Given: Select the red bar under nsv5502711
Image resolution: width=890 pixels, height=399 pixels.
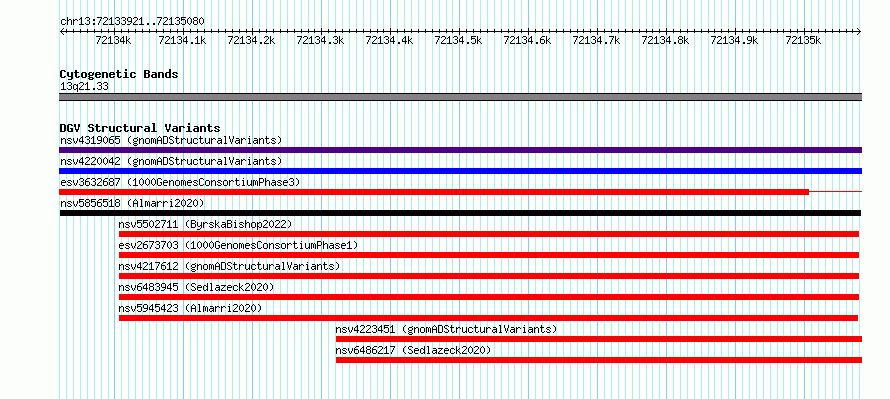Looking at the screenshot, I should (489, 234).
